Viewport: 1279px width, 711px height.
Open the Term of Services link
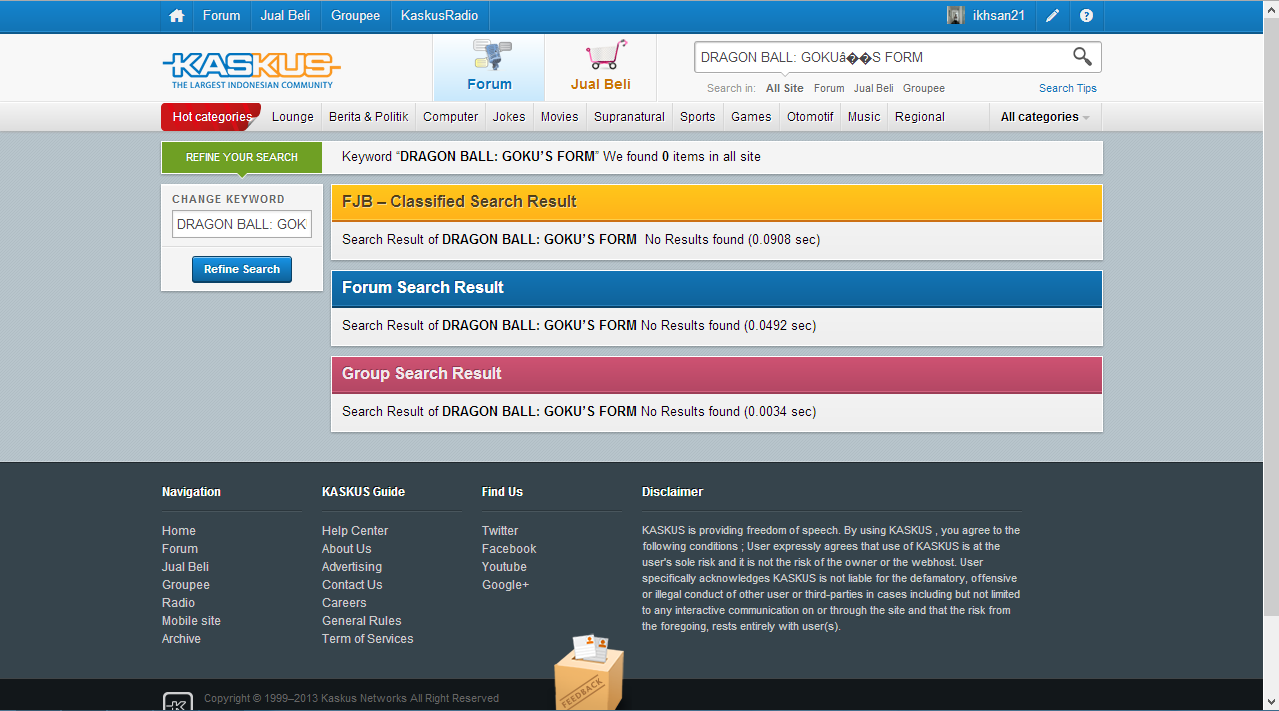click(368, 639)
